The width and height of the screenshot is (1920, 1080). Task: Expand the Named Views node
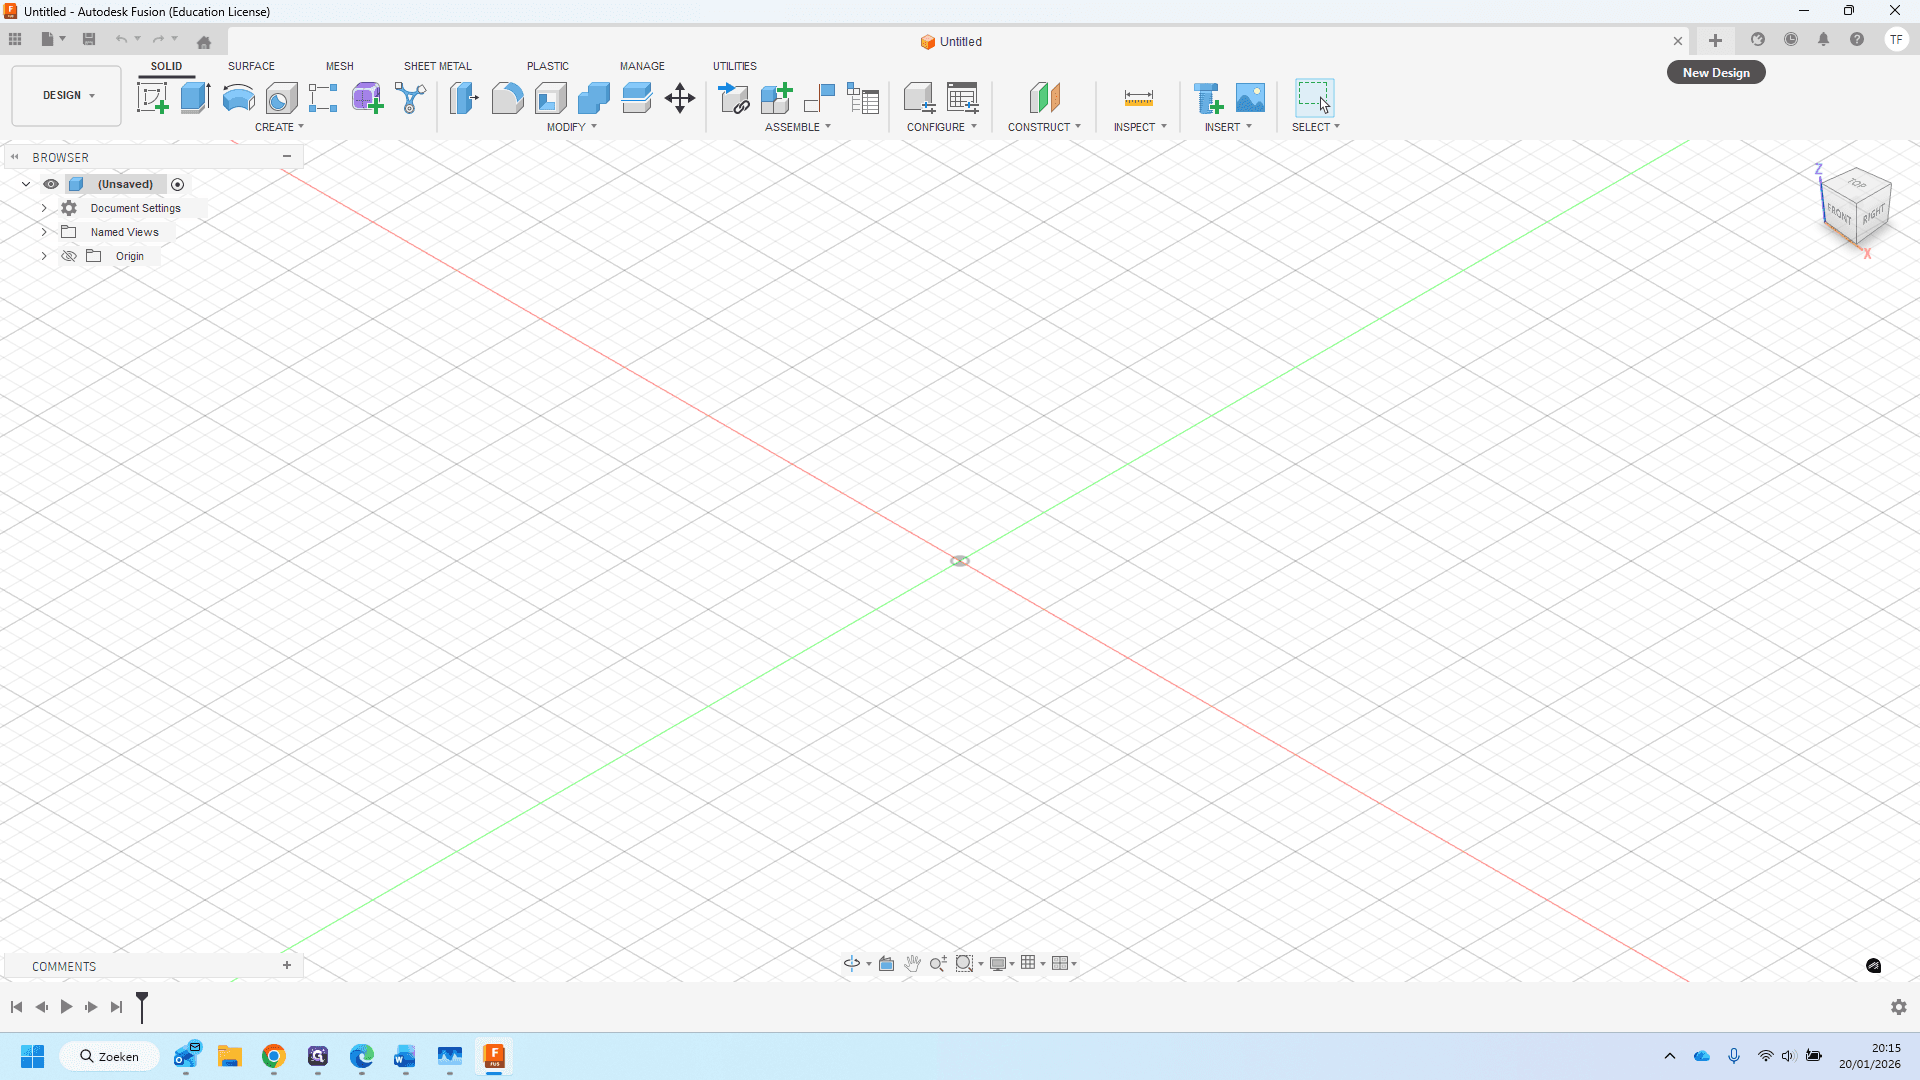tap(44, 232)
